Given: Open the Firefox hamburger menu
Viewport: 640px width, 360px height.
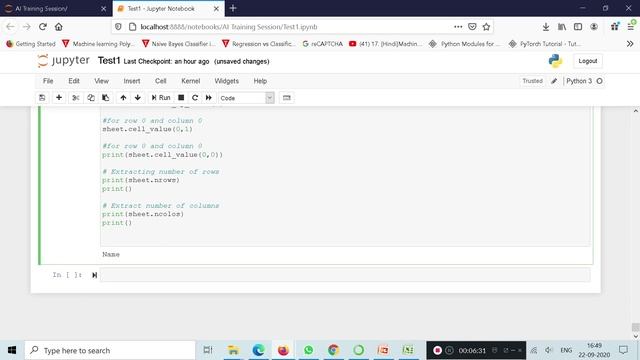Looking at the screenshot, I should (631, 27).
